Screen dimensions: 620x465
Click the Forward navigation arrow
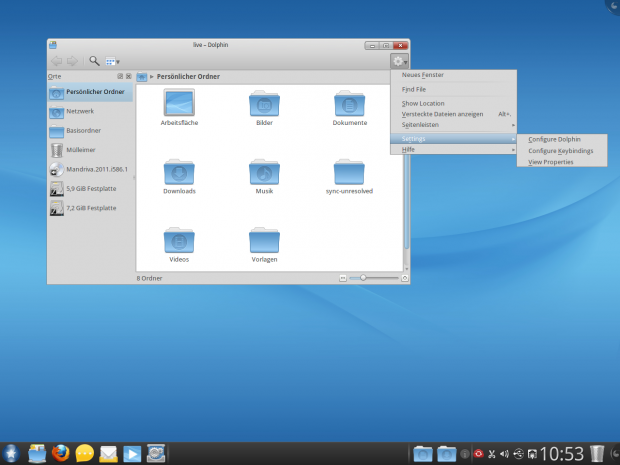(72, 61)
